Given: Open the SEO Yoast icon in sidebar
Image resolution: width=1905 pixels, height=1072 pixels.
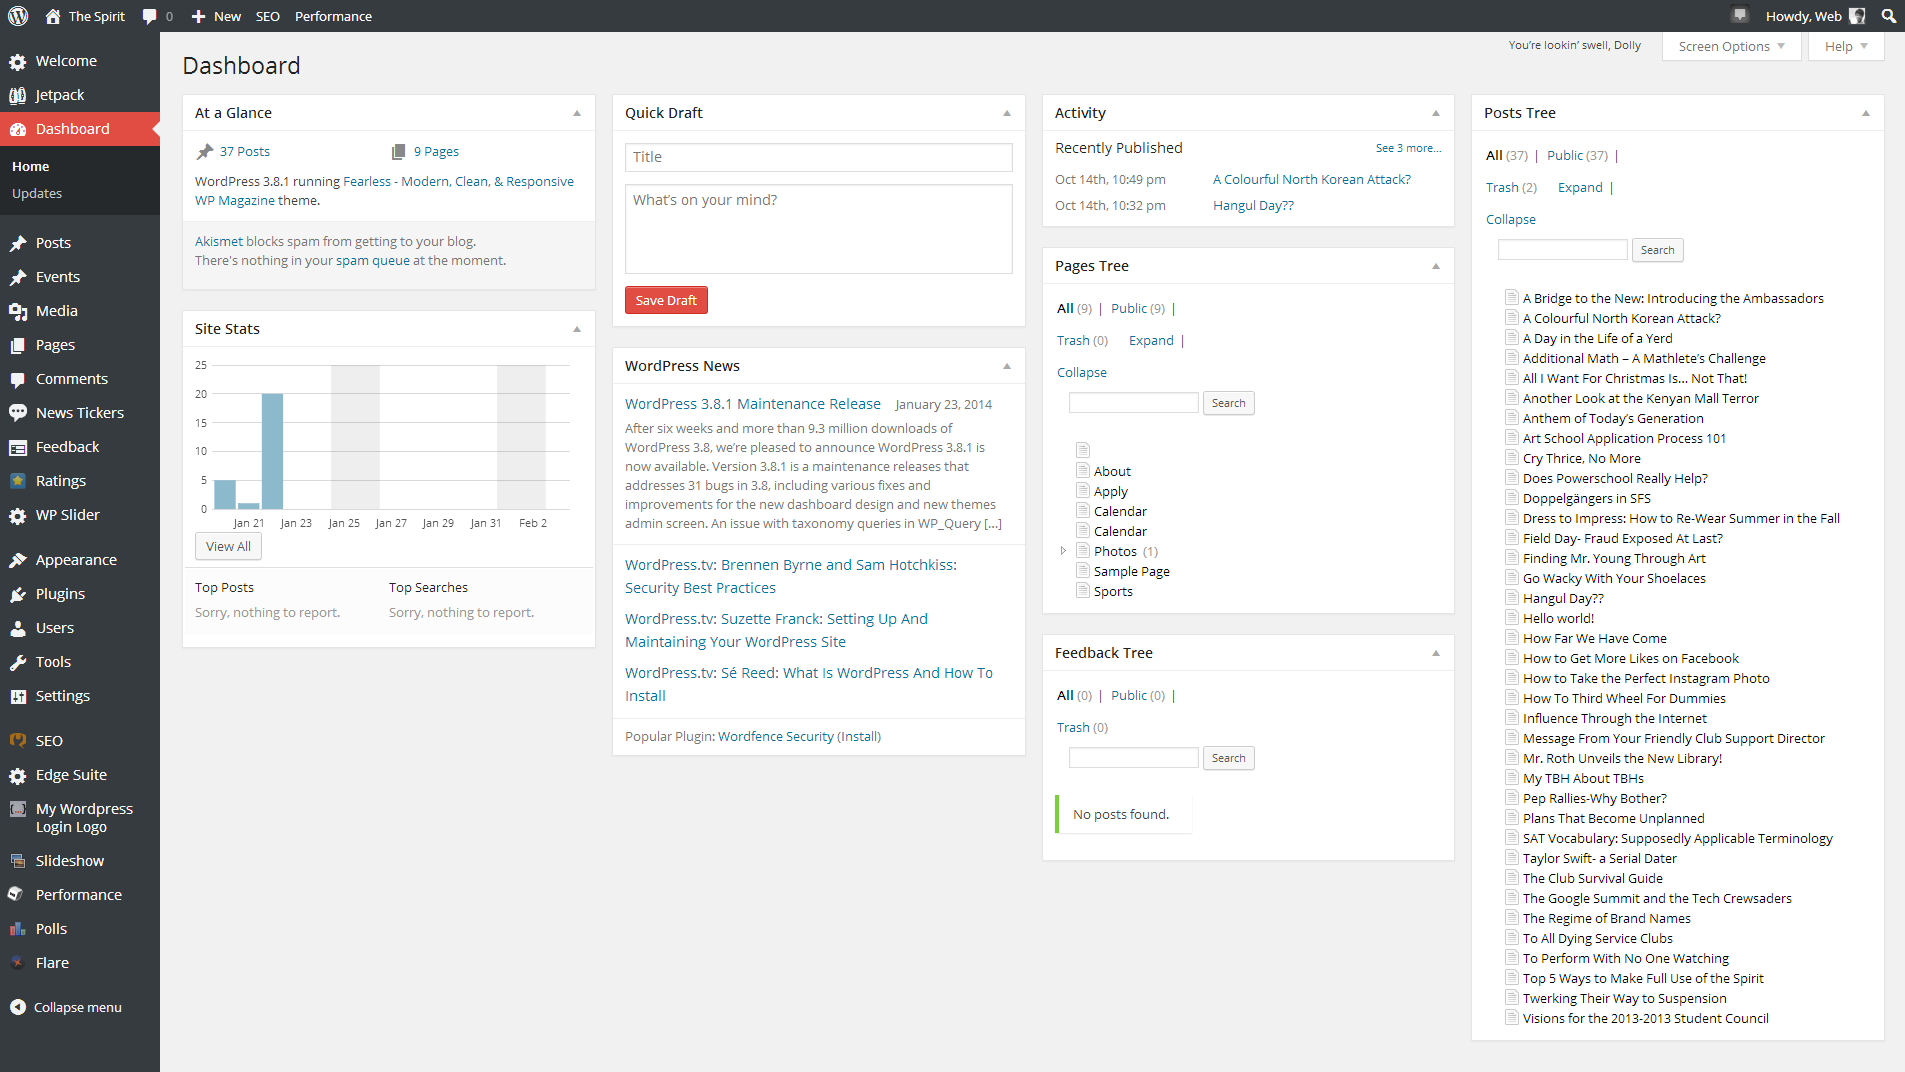Looking at the screenshot, I should click(x=18, y=741).
